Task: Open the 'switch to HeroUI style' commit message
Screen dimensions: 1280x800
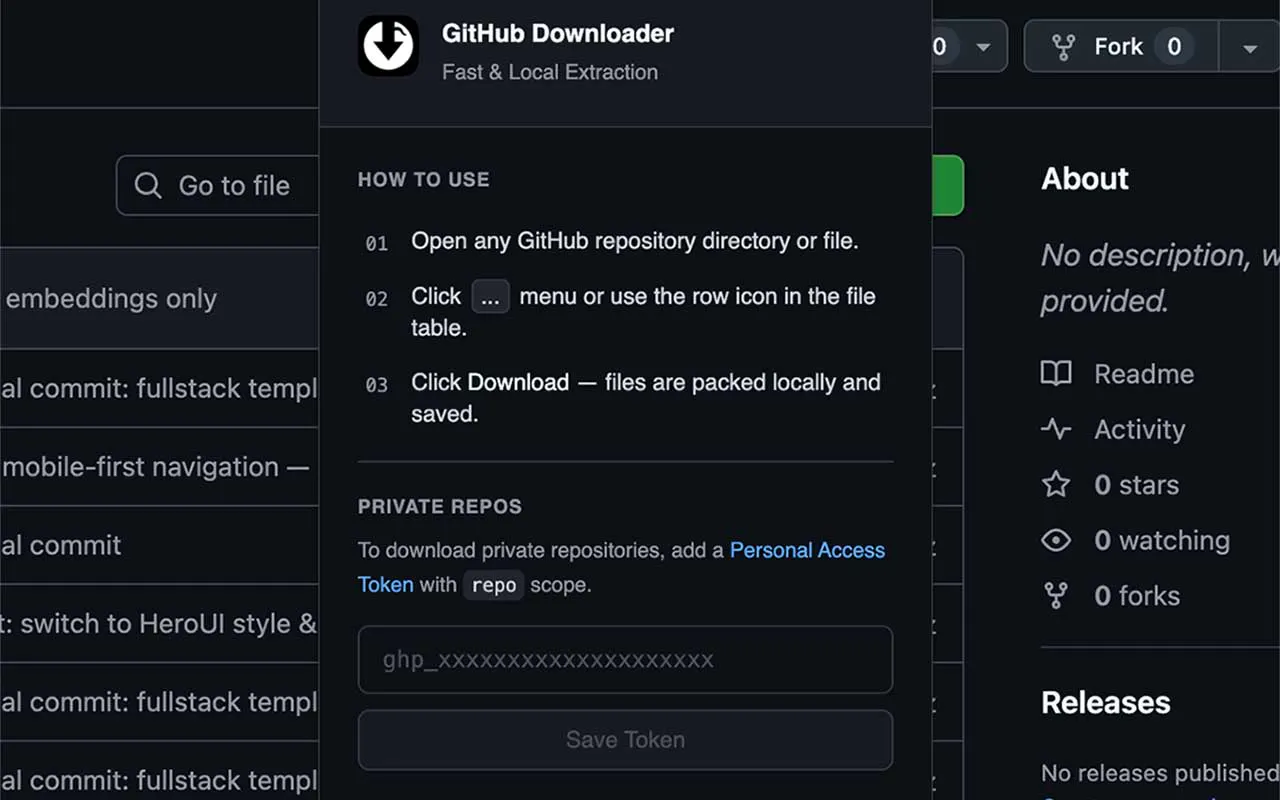Action: [x=158, y=624]
